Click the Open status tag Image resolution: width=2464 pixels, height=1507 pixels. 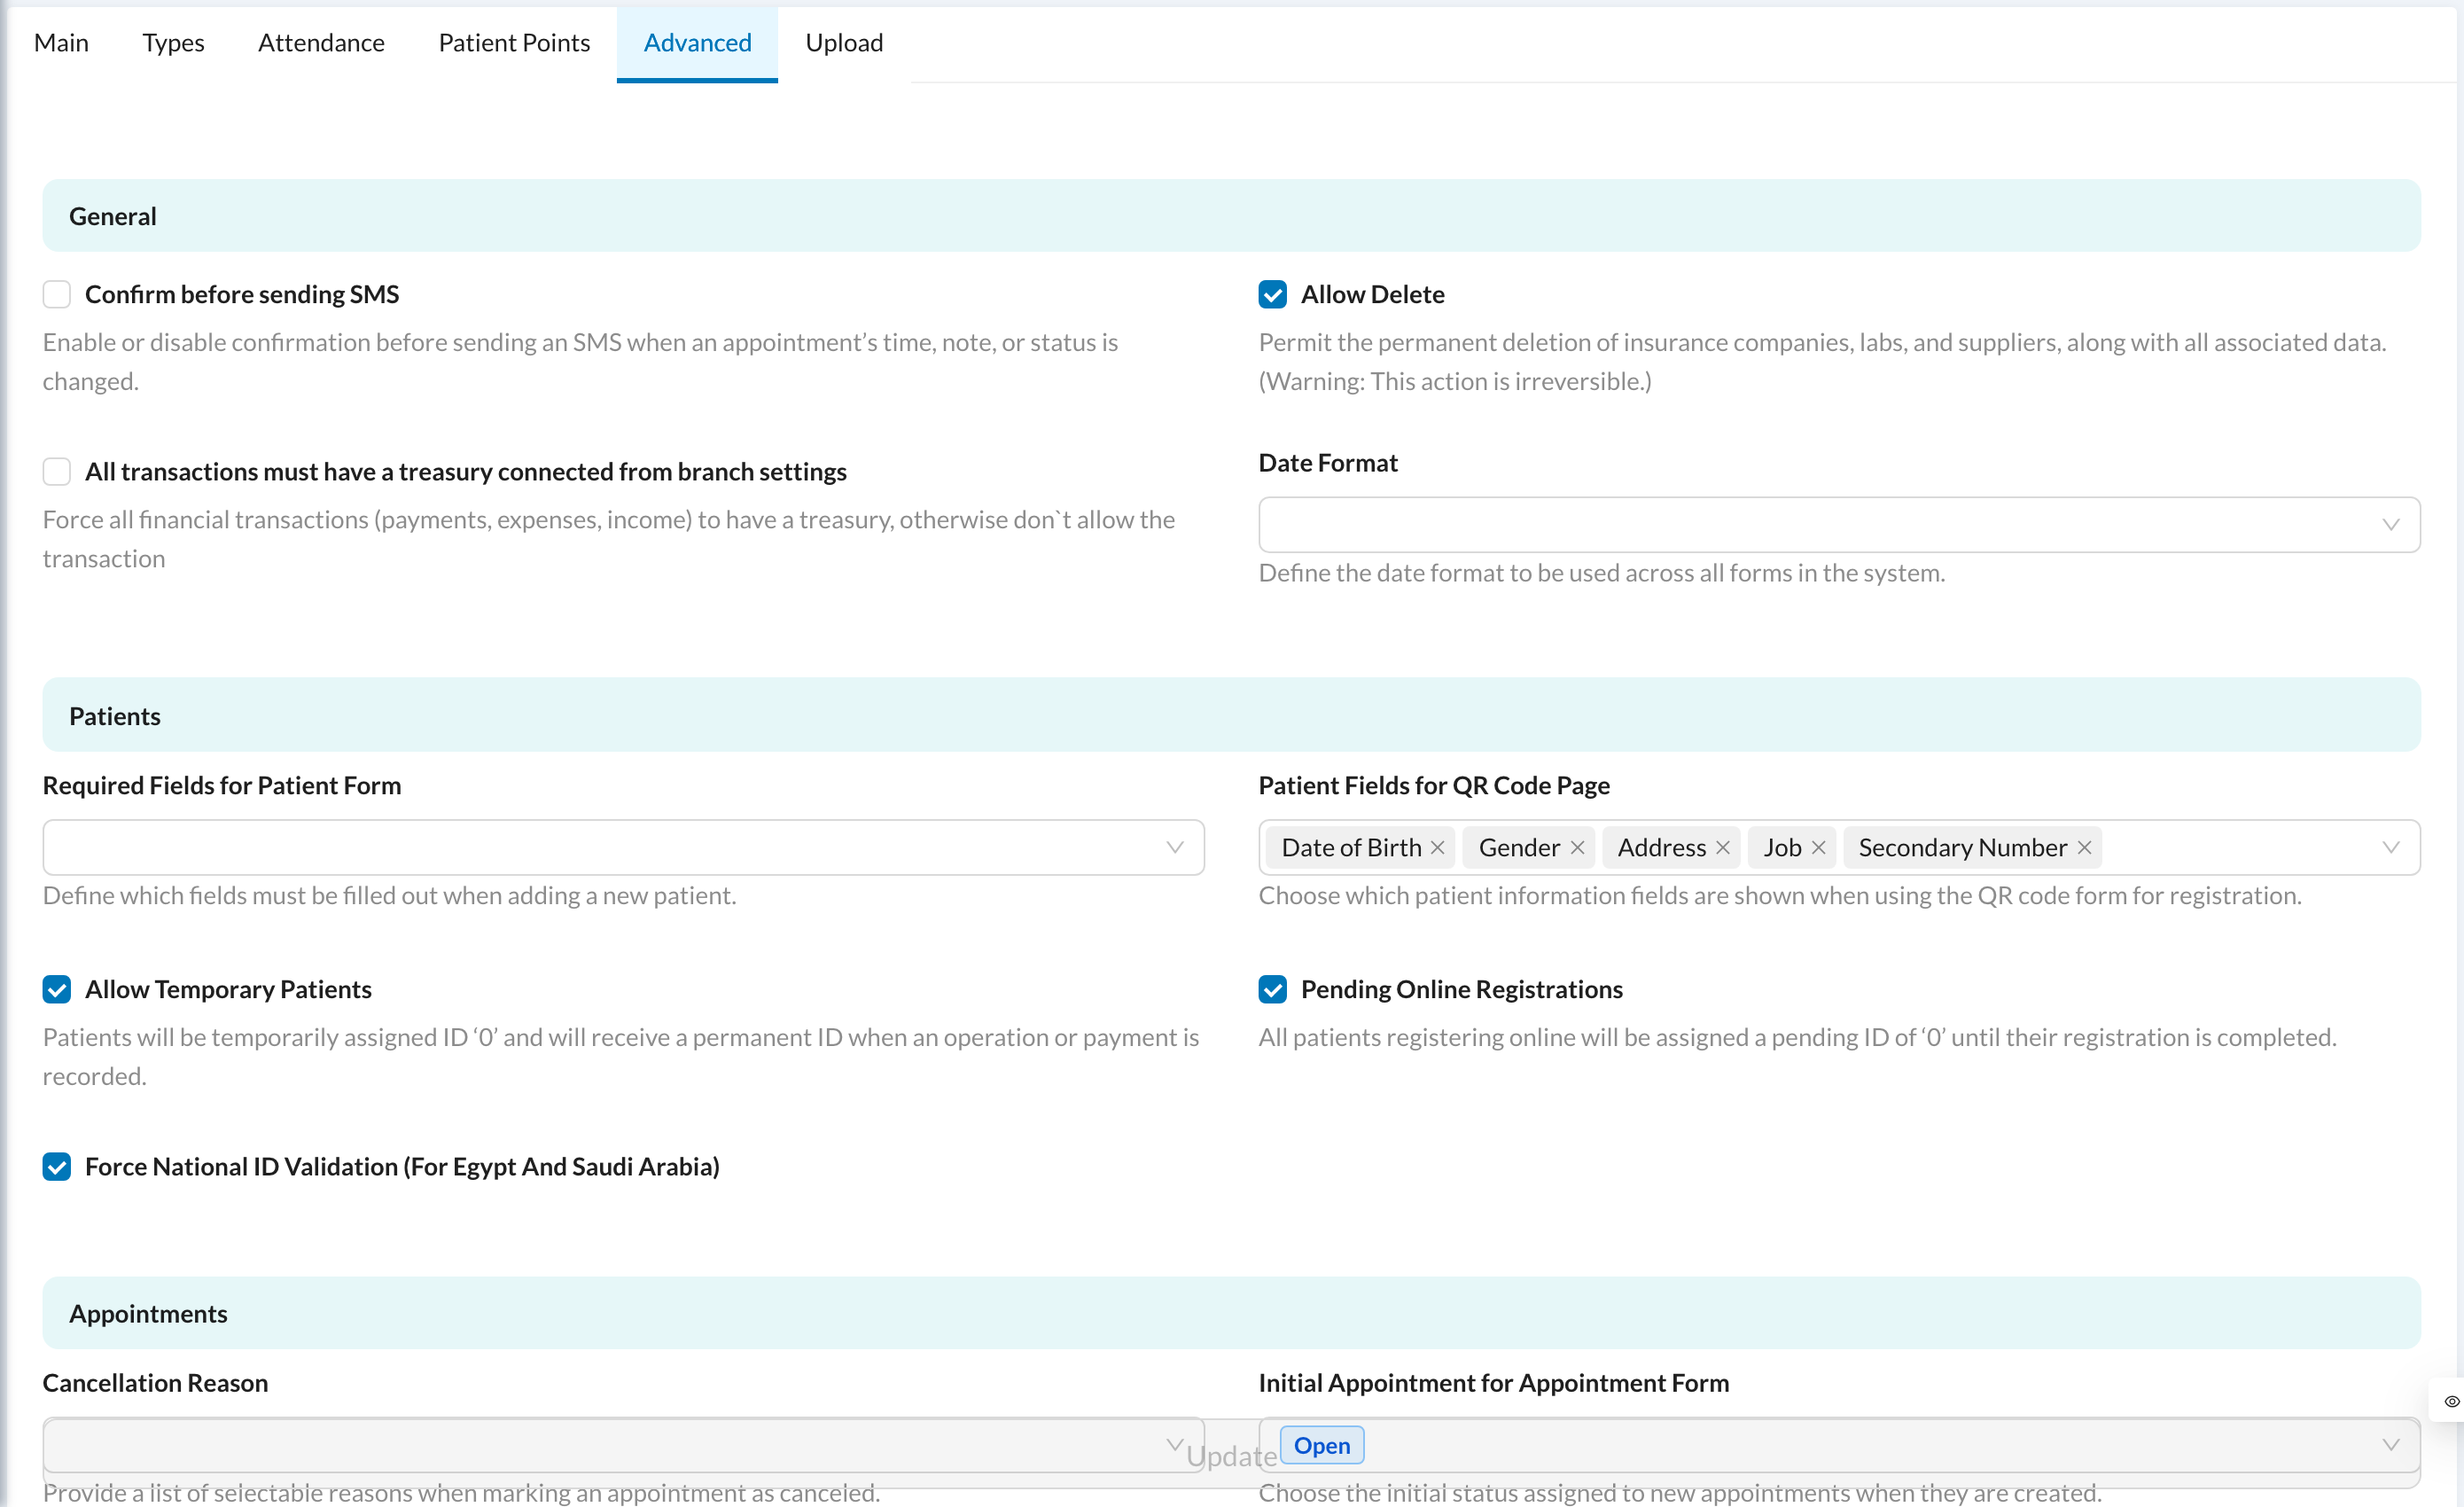1321,1445
